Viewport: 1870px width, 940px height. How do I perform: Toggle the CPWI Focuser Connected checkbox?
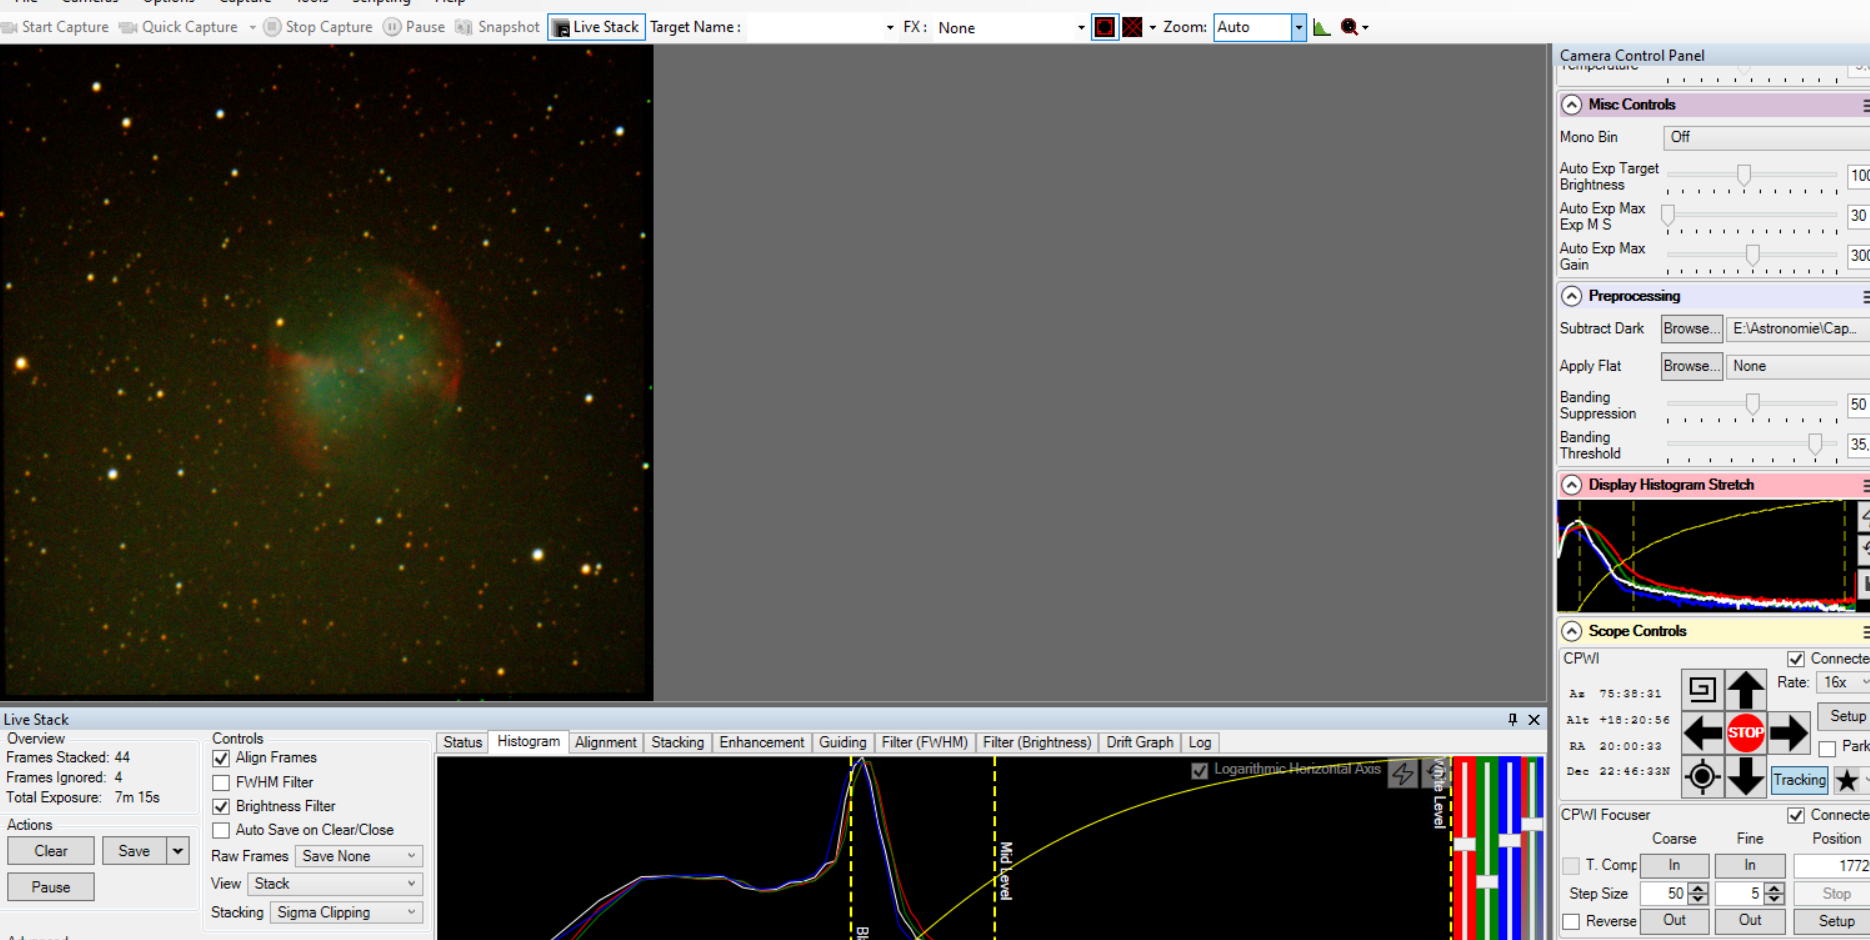coord(1796,815)
